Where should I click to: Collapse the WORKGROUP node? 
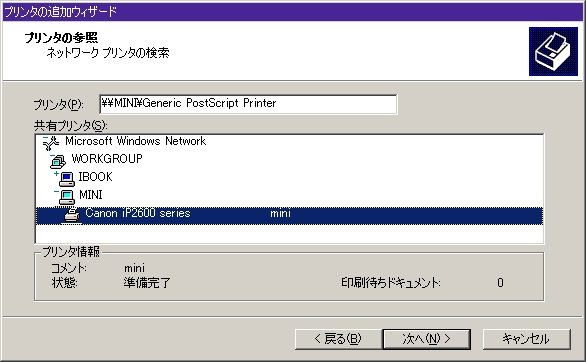coord(52,156)
